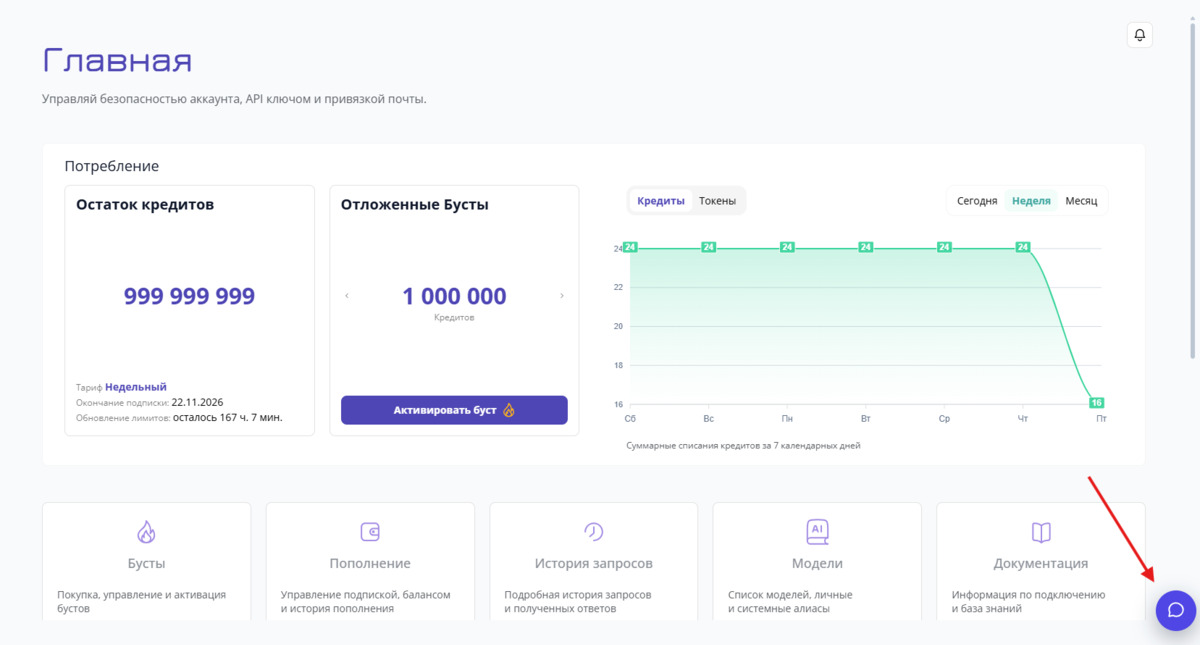
Task: Show next deferred boost with right arrow
Action: coord(562,296)
